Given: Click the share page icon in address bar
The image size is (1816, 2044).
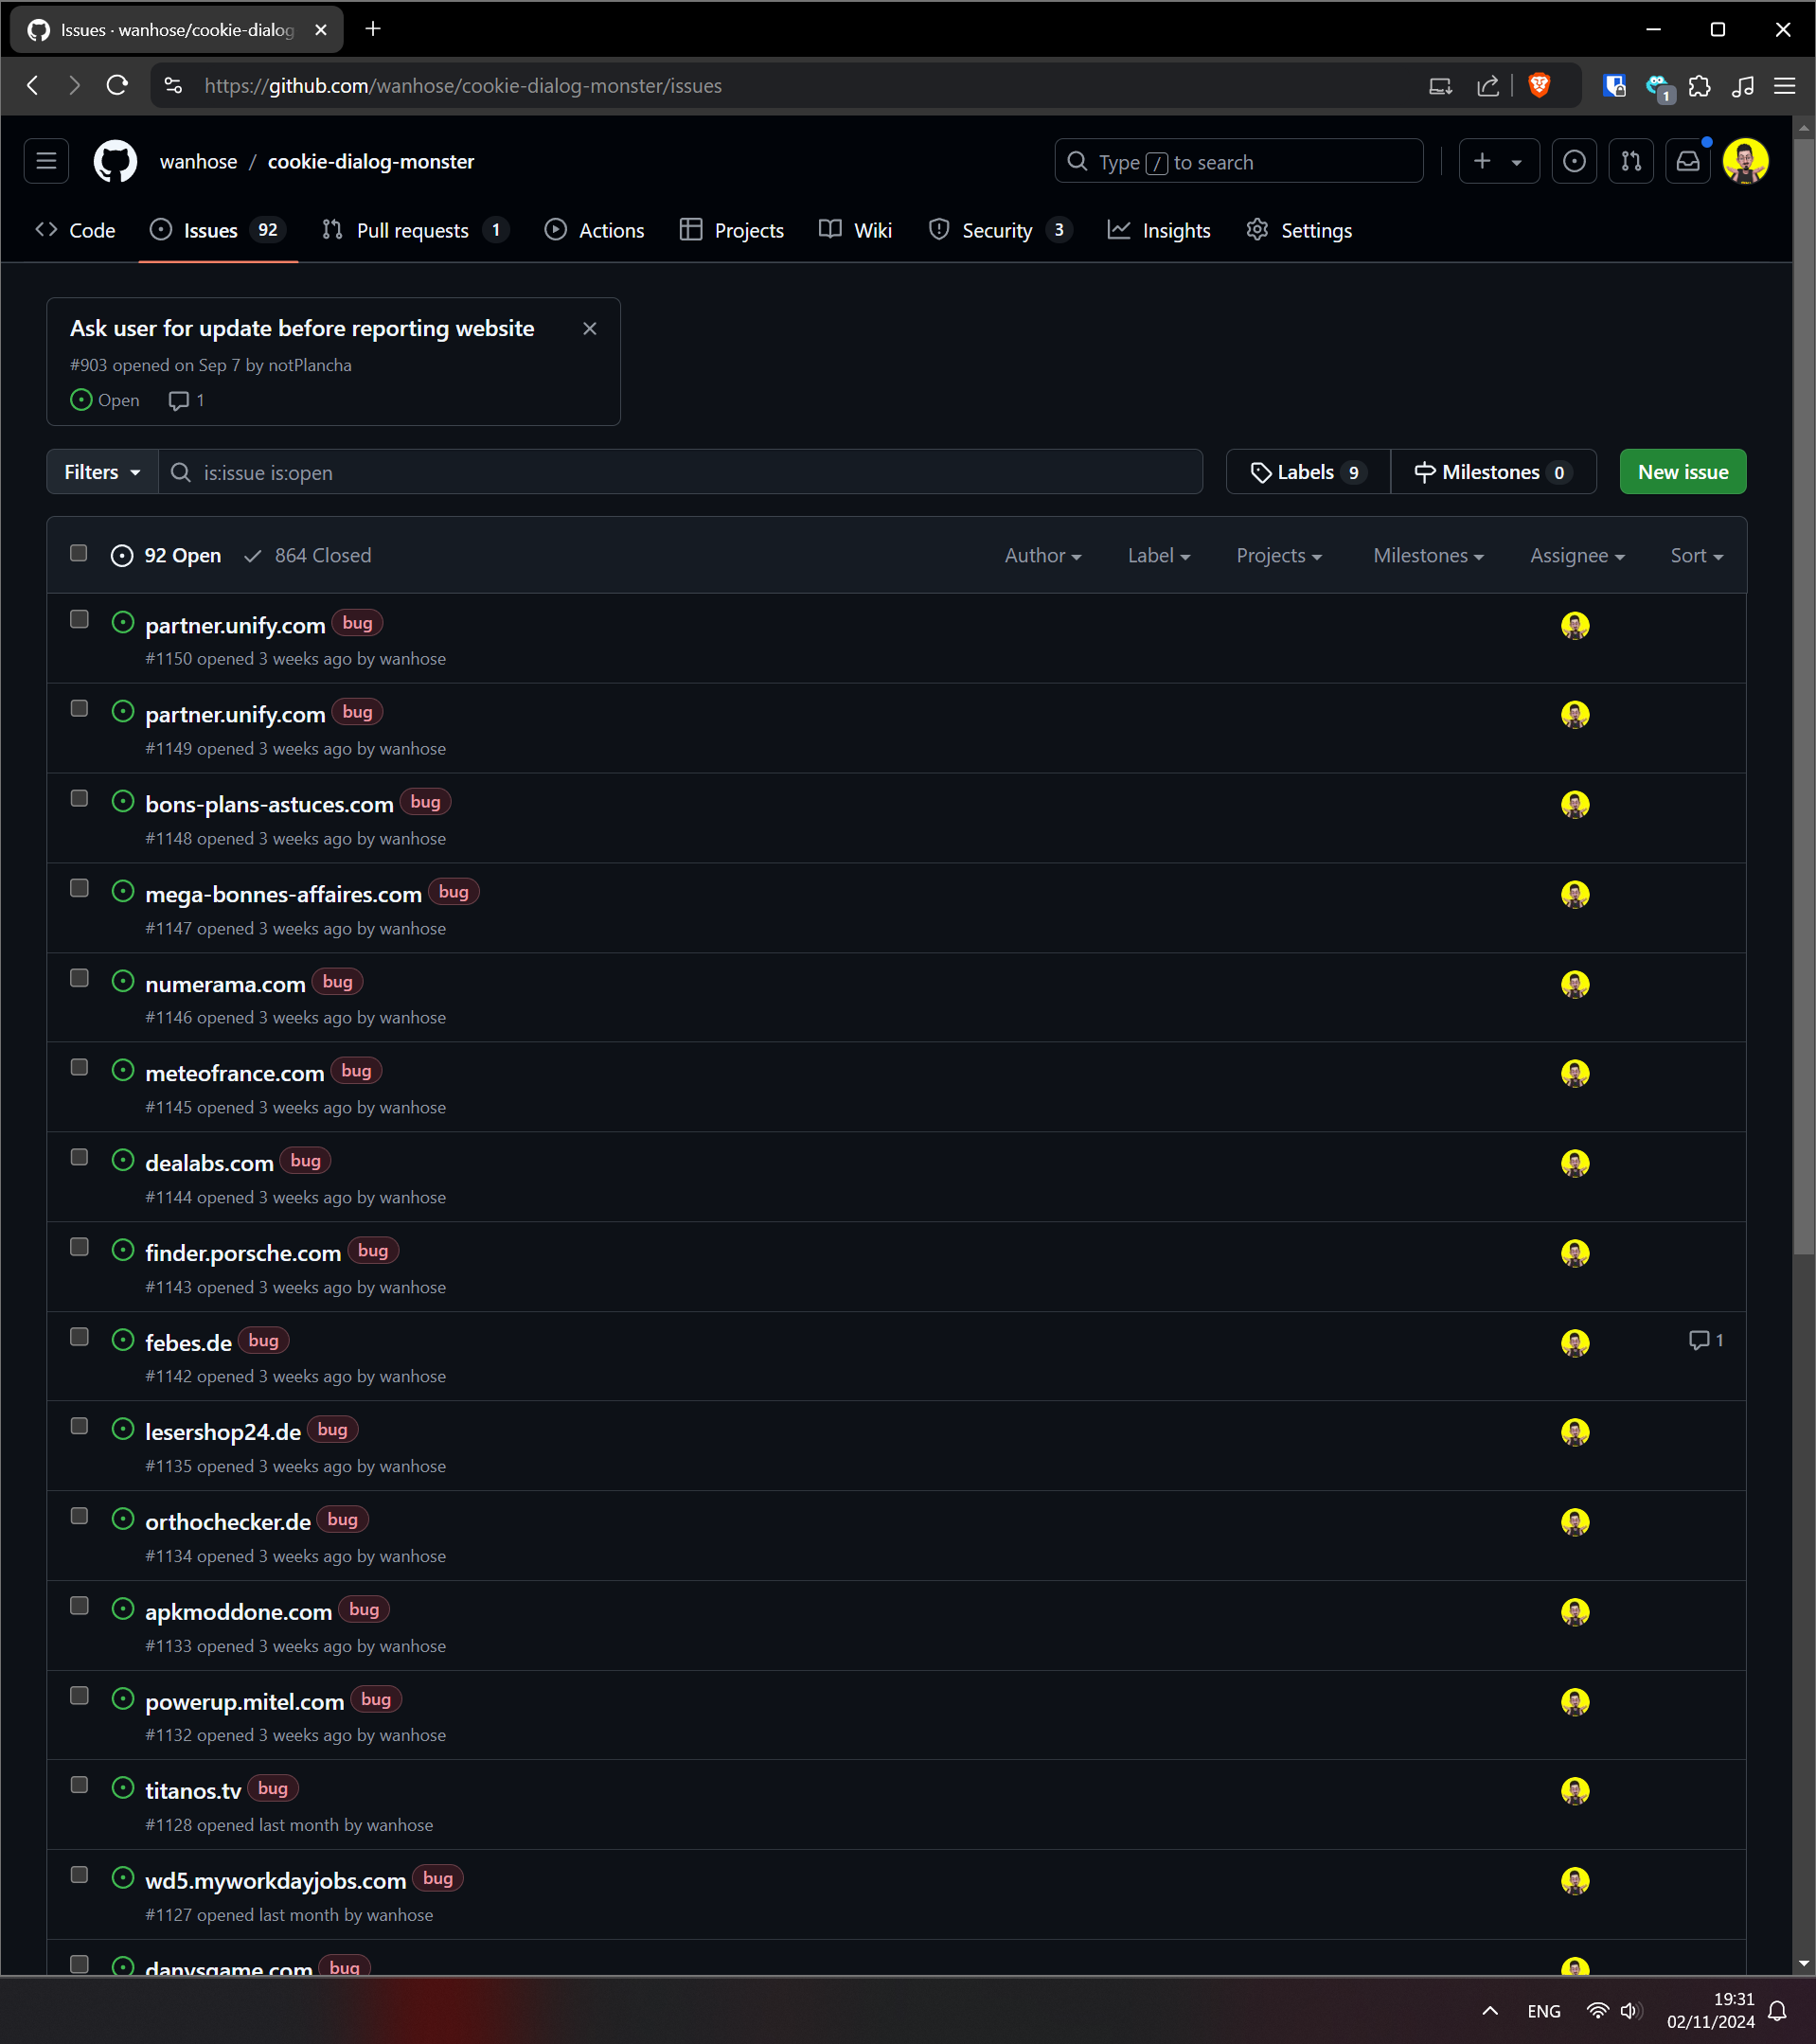Looking at the screenshot, I should [1488, 86].
